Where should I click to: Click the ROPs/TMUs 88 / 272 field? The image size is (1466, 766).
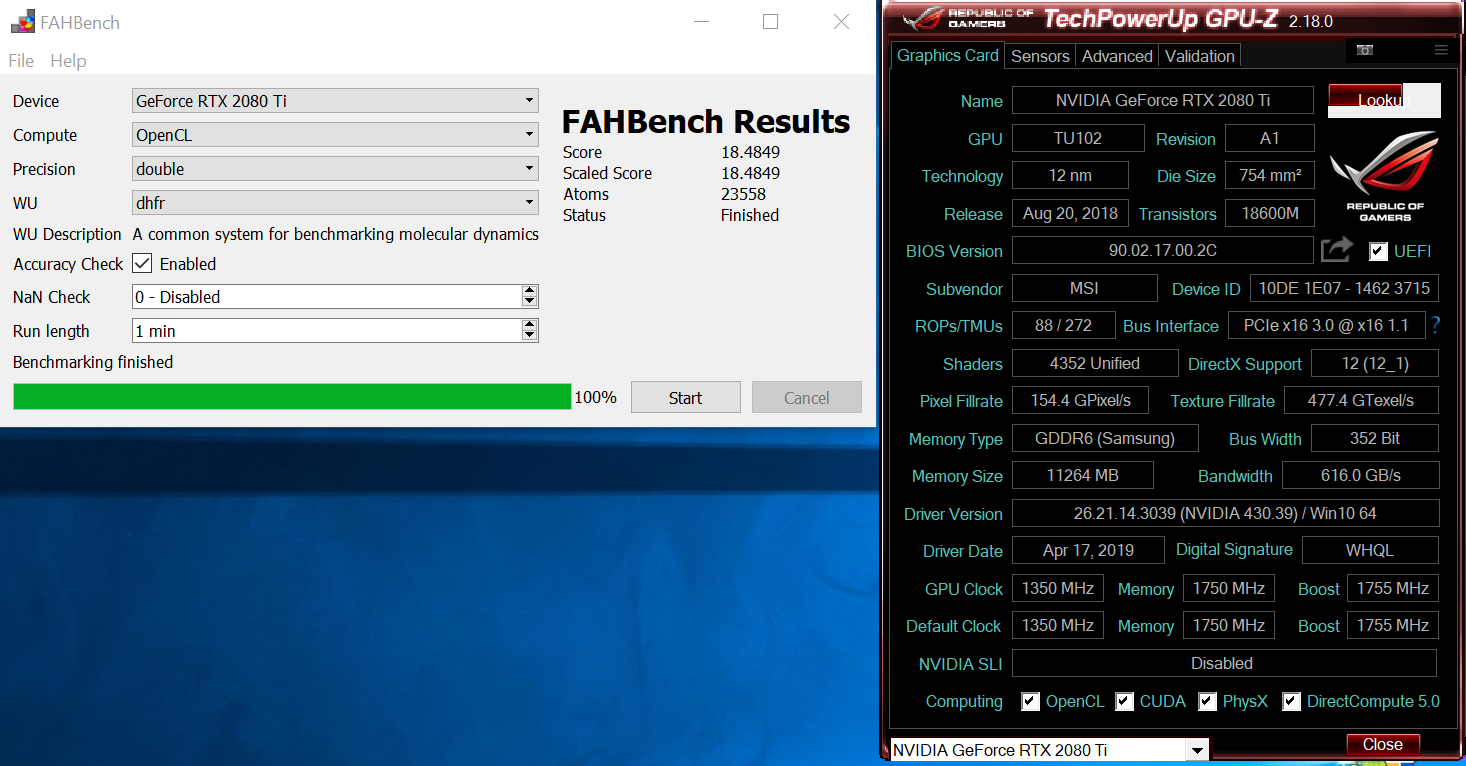[x=1064, y=325]
